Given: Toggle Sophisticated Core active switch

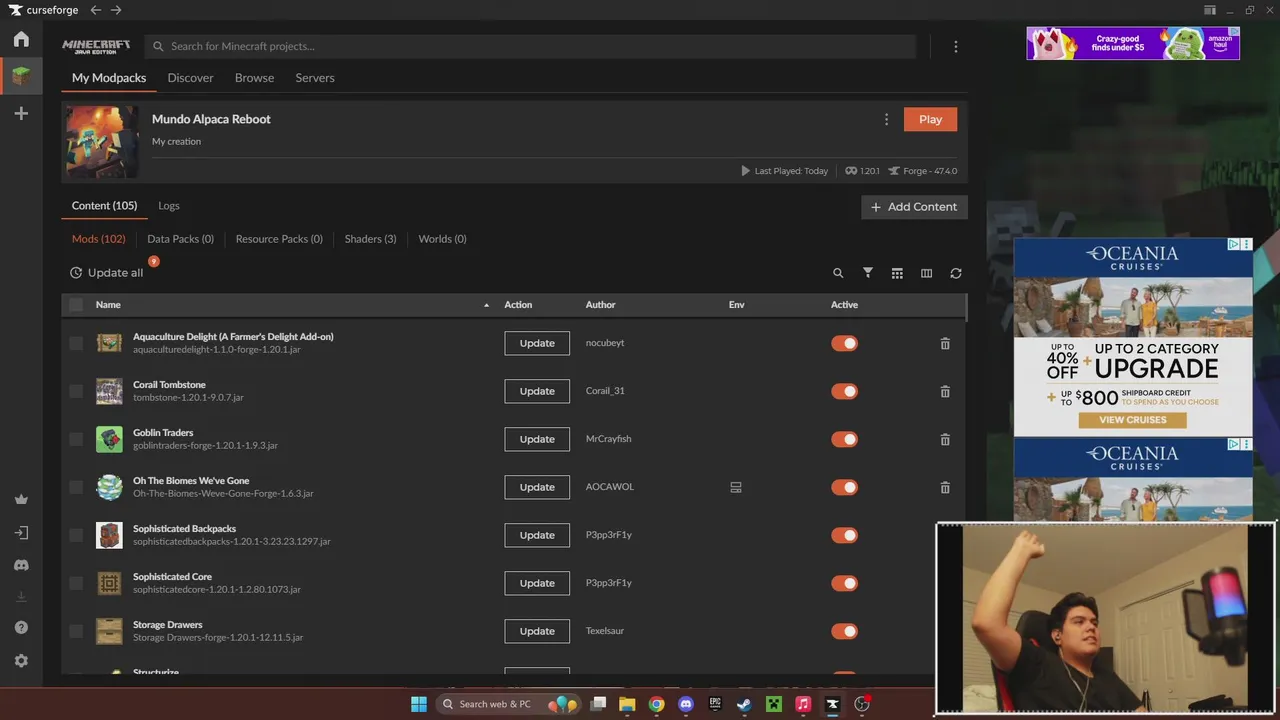Looking at the screenshot, I should [844, 583].
